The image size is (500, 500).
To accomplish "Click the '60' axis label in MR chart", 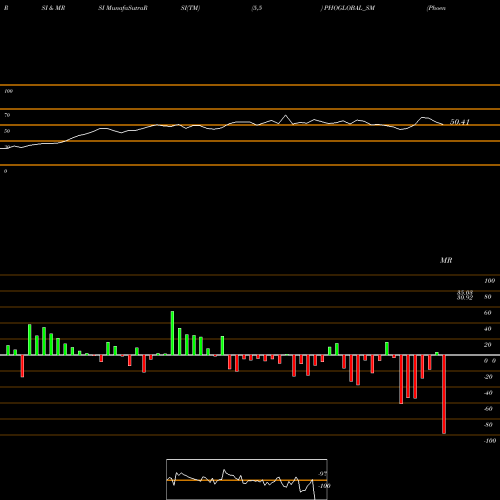I will (488, 313).
